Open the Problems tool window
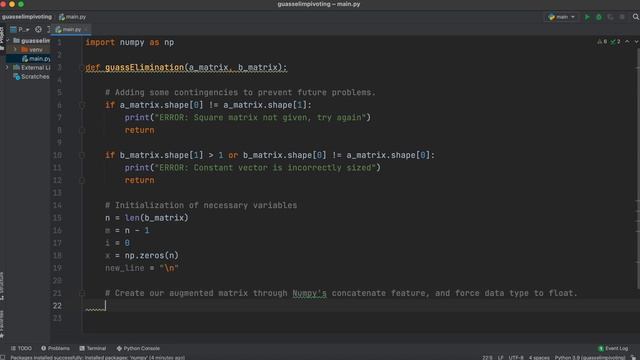 (x=56, y=348)
